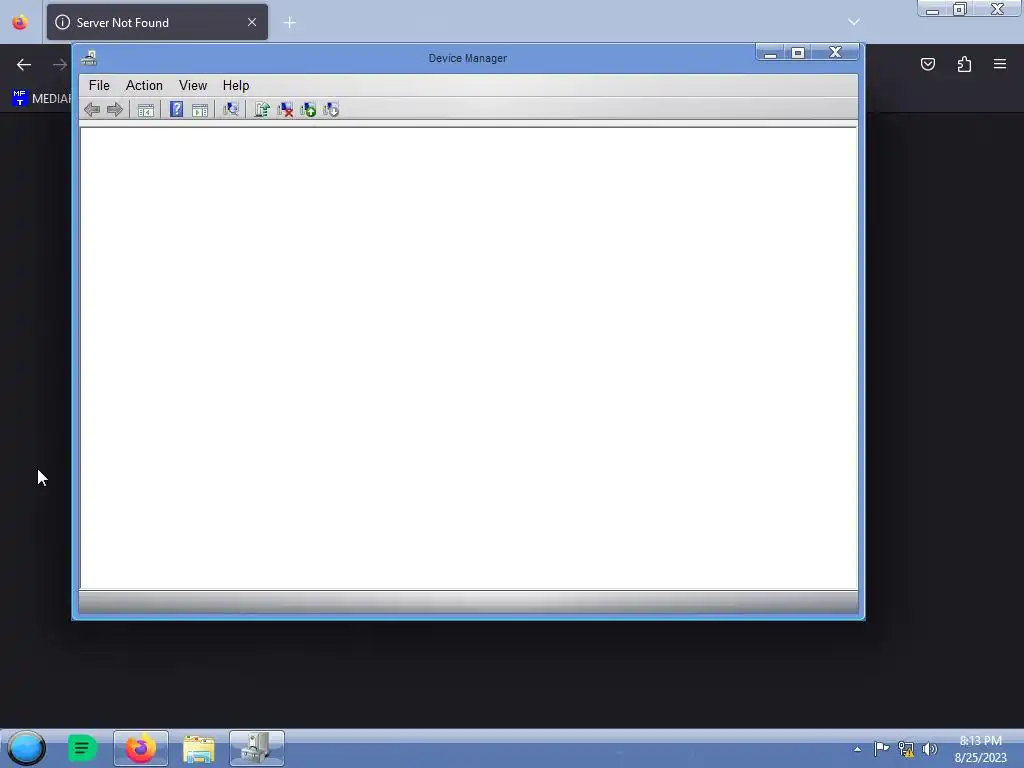Select the Server Not Found tab in Firefox
This screenshot has width=1024, height=768.
coord(157,22)
